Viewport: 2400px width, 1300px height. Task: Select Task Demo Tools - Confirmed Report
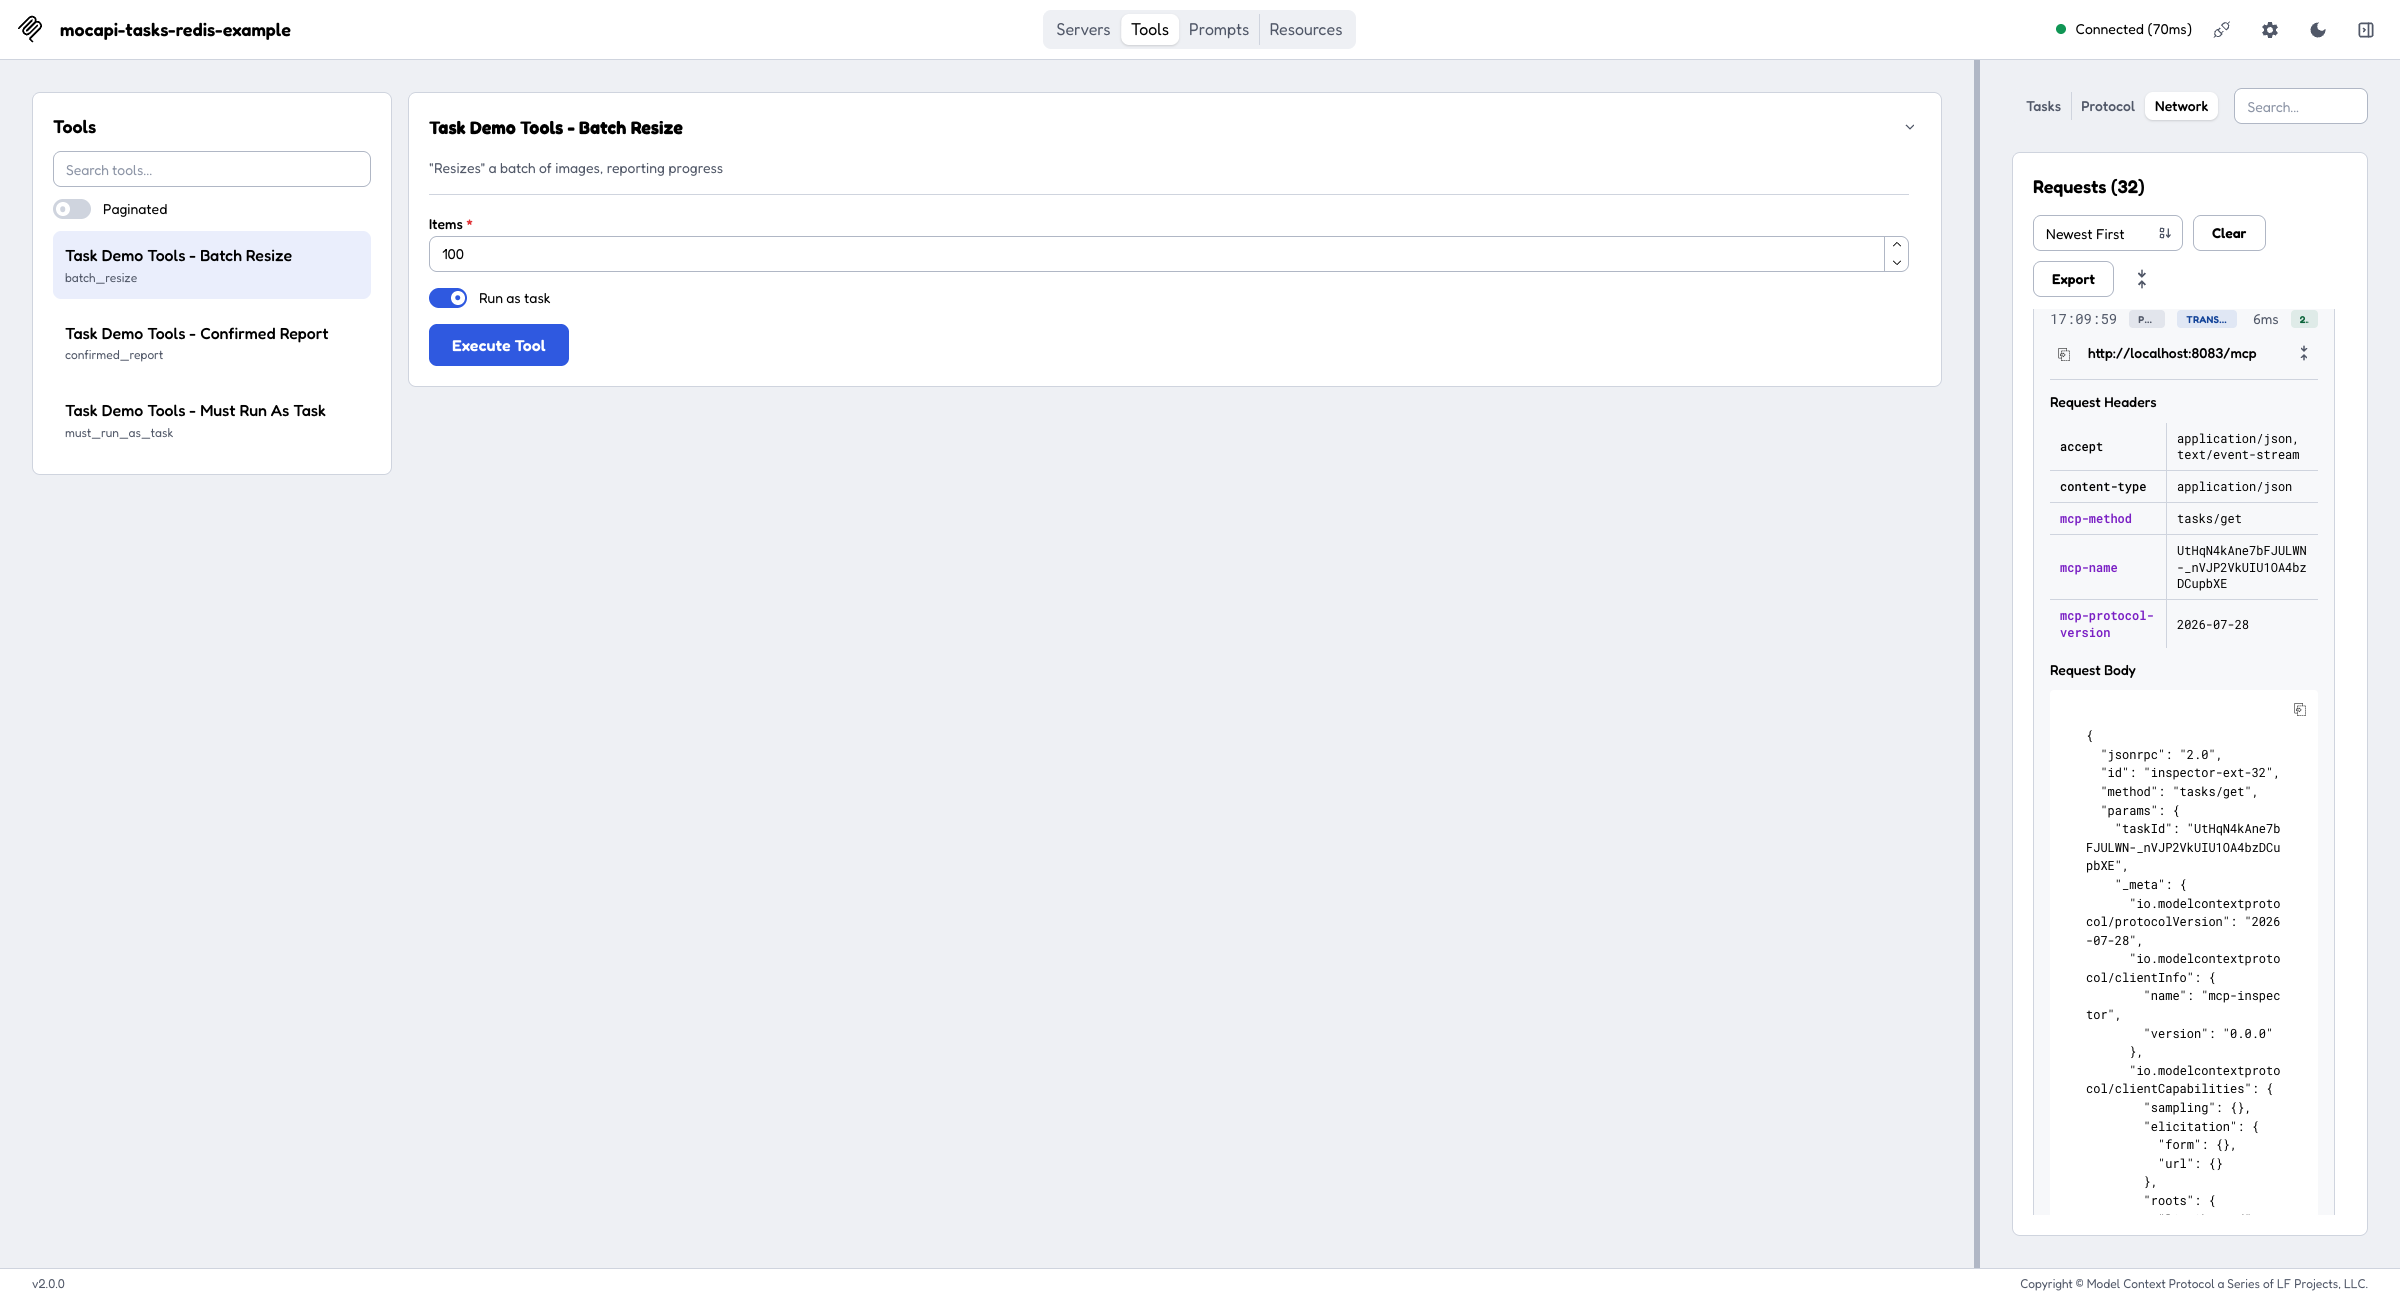212,342
